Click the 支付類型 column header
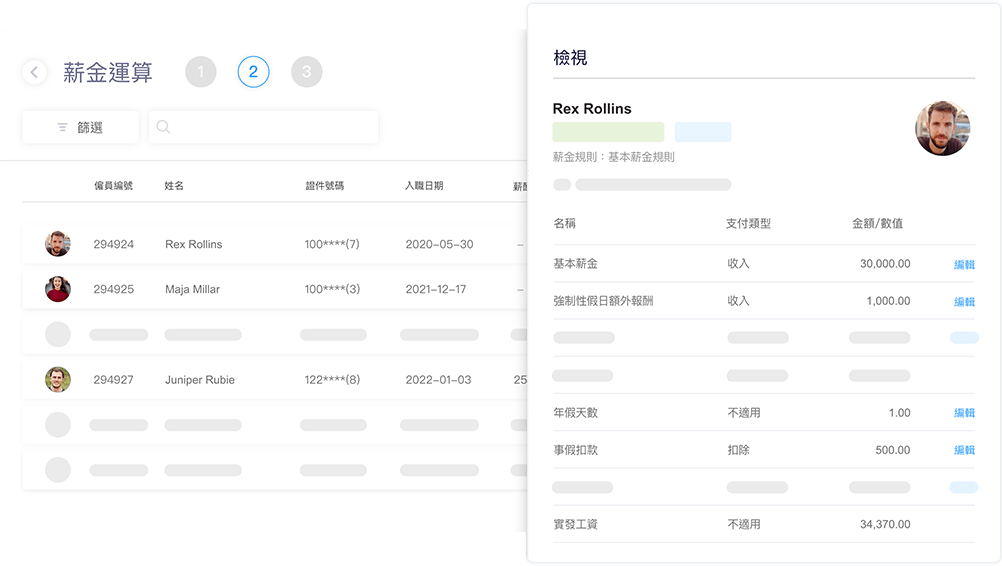The image size is (1002, 566). tap(748, 224)
